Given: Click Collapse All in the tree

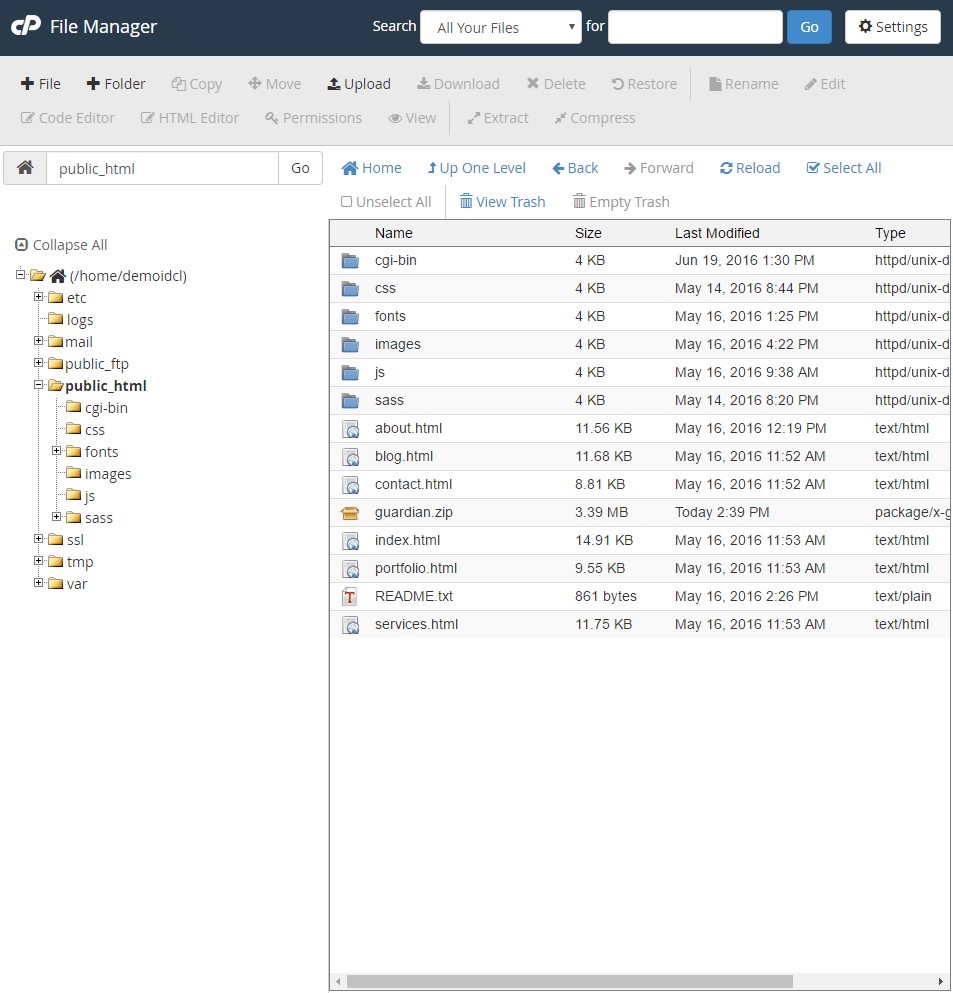Looking at the screenshot, I should click(61, 244).
